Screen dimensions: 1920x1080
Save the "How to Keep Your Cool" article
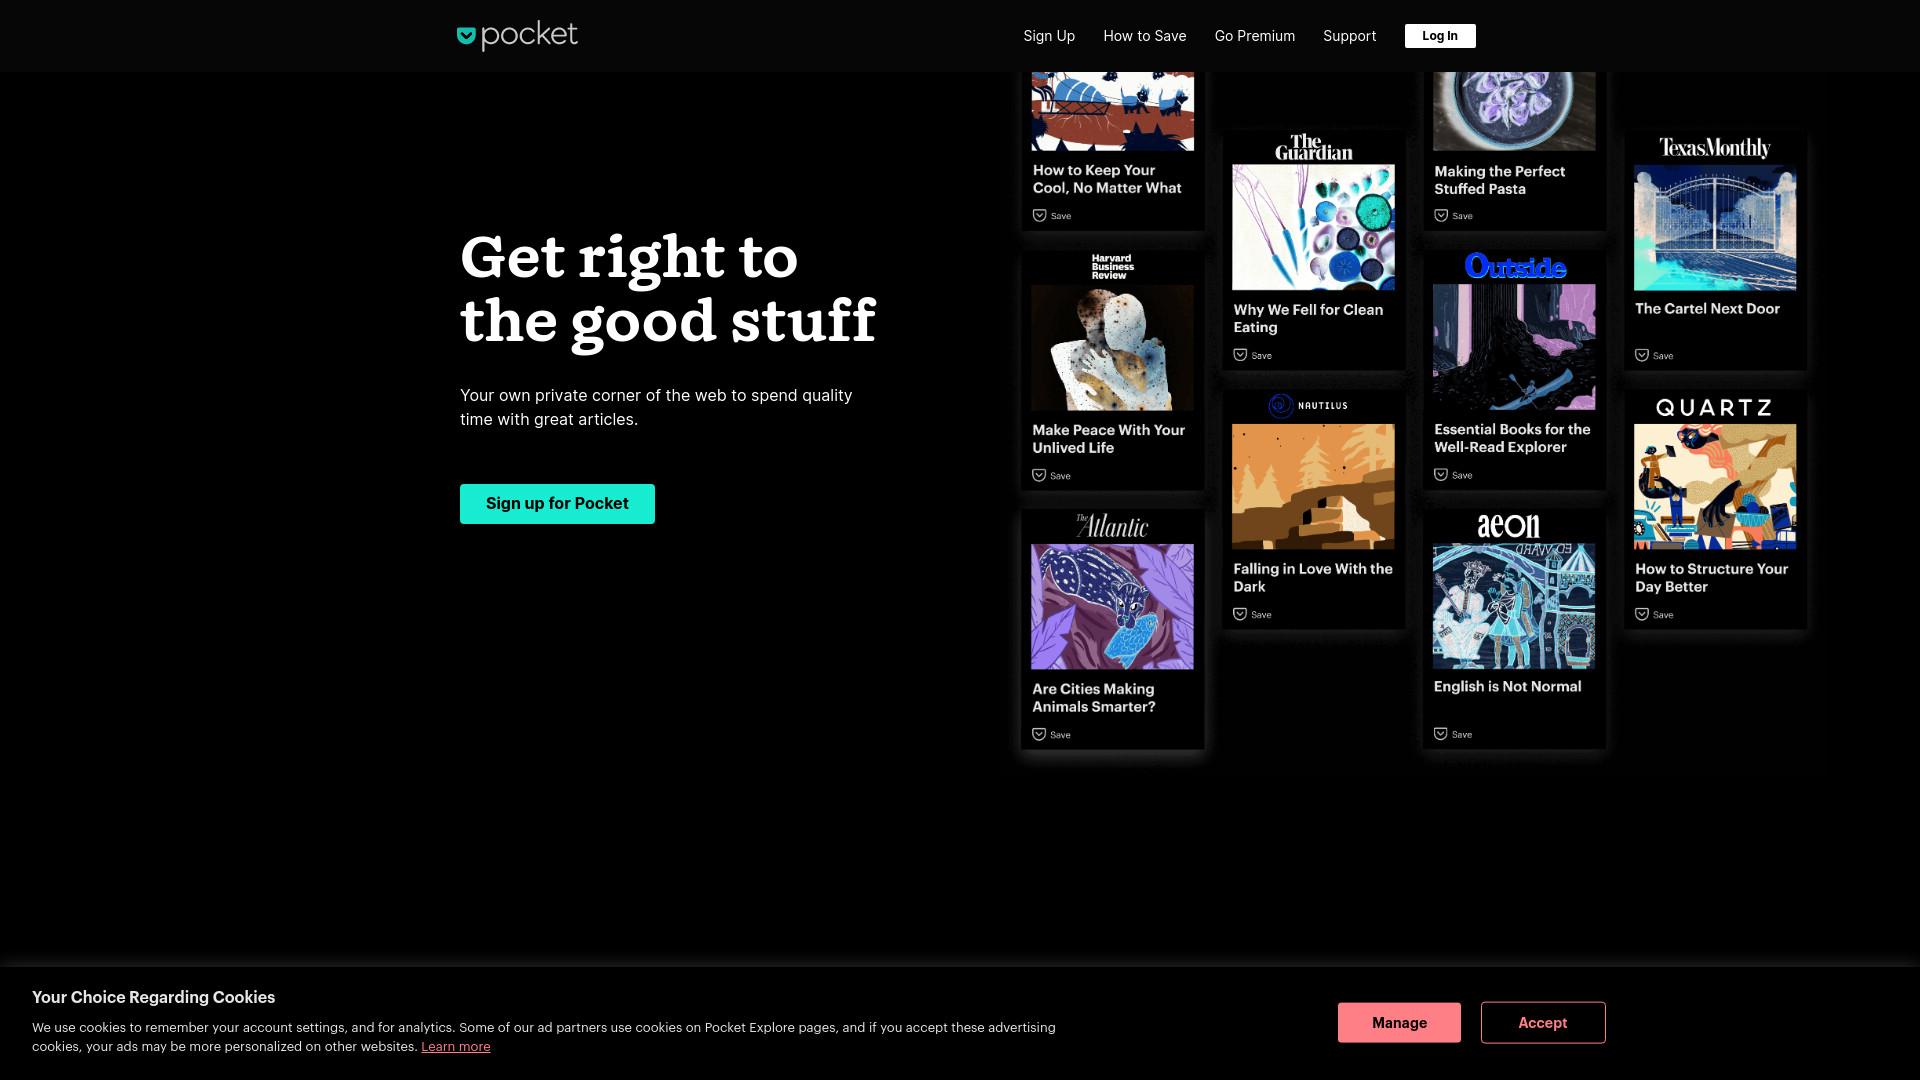pyautogui.click(x=1051, y=216)
